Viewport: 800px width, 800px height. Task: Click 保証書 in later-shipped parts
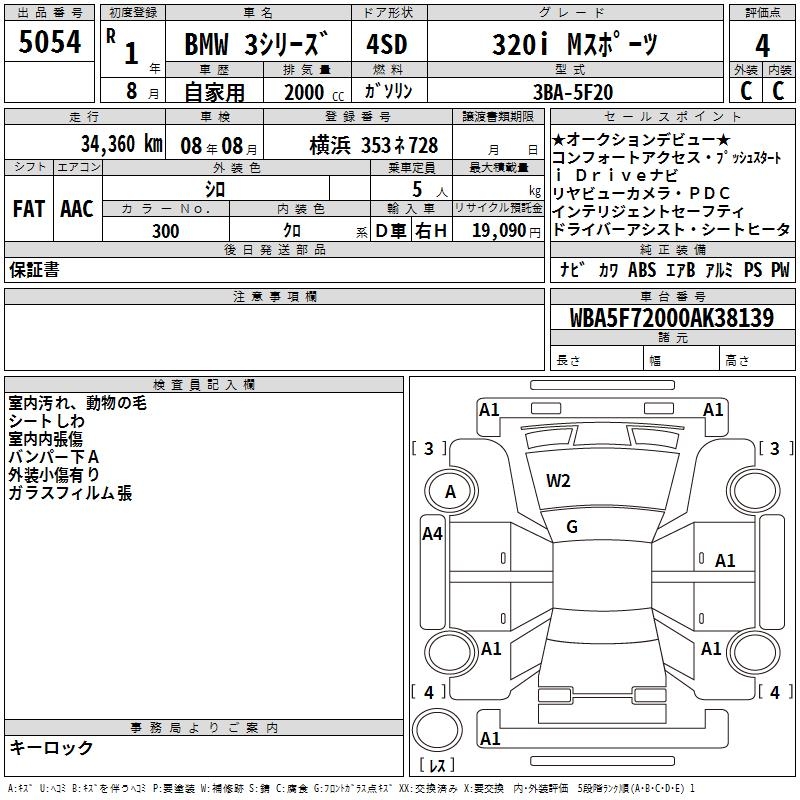pyautogui.click(x=34, y=270)
